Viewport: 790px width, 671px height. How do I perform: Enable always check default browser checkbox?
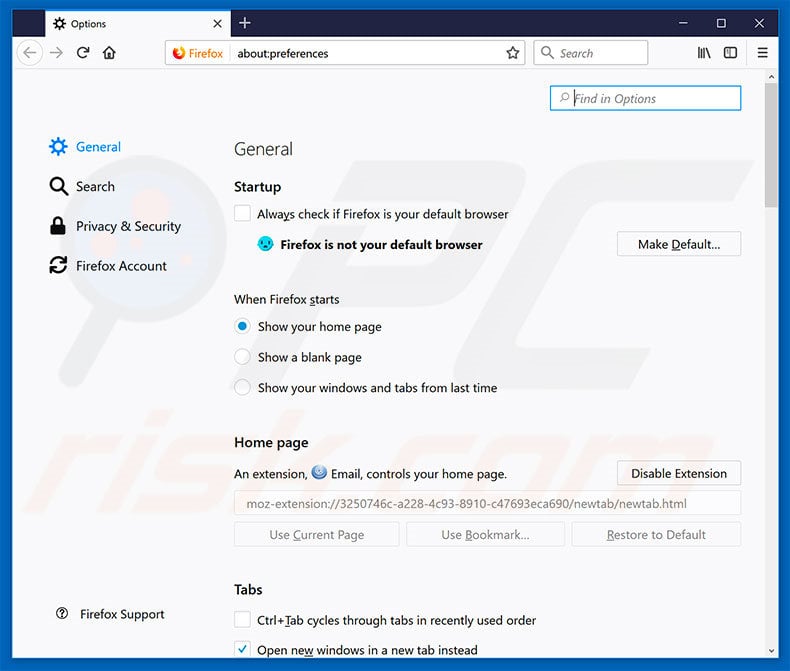tap(242, 214)
